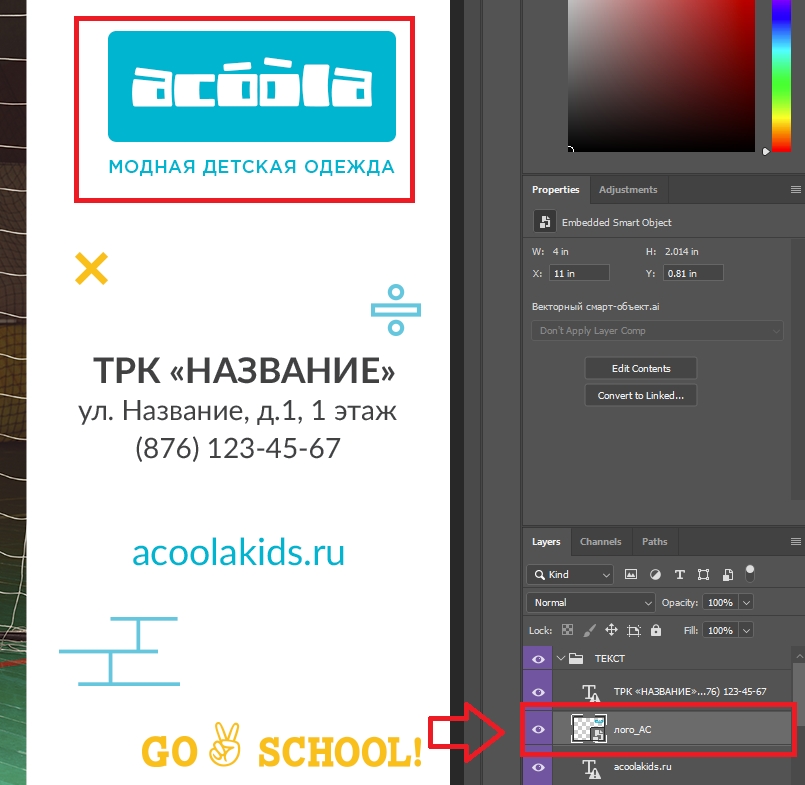
Task: Click the hue slider triangle handle
Action: tap(766, 151)
